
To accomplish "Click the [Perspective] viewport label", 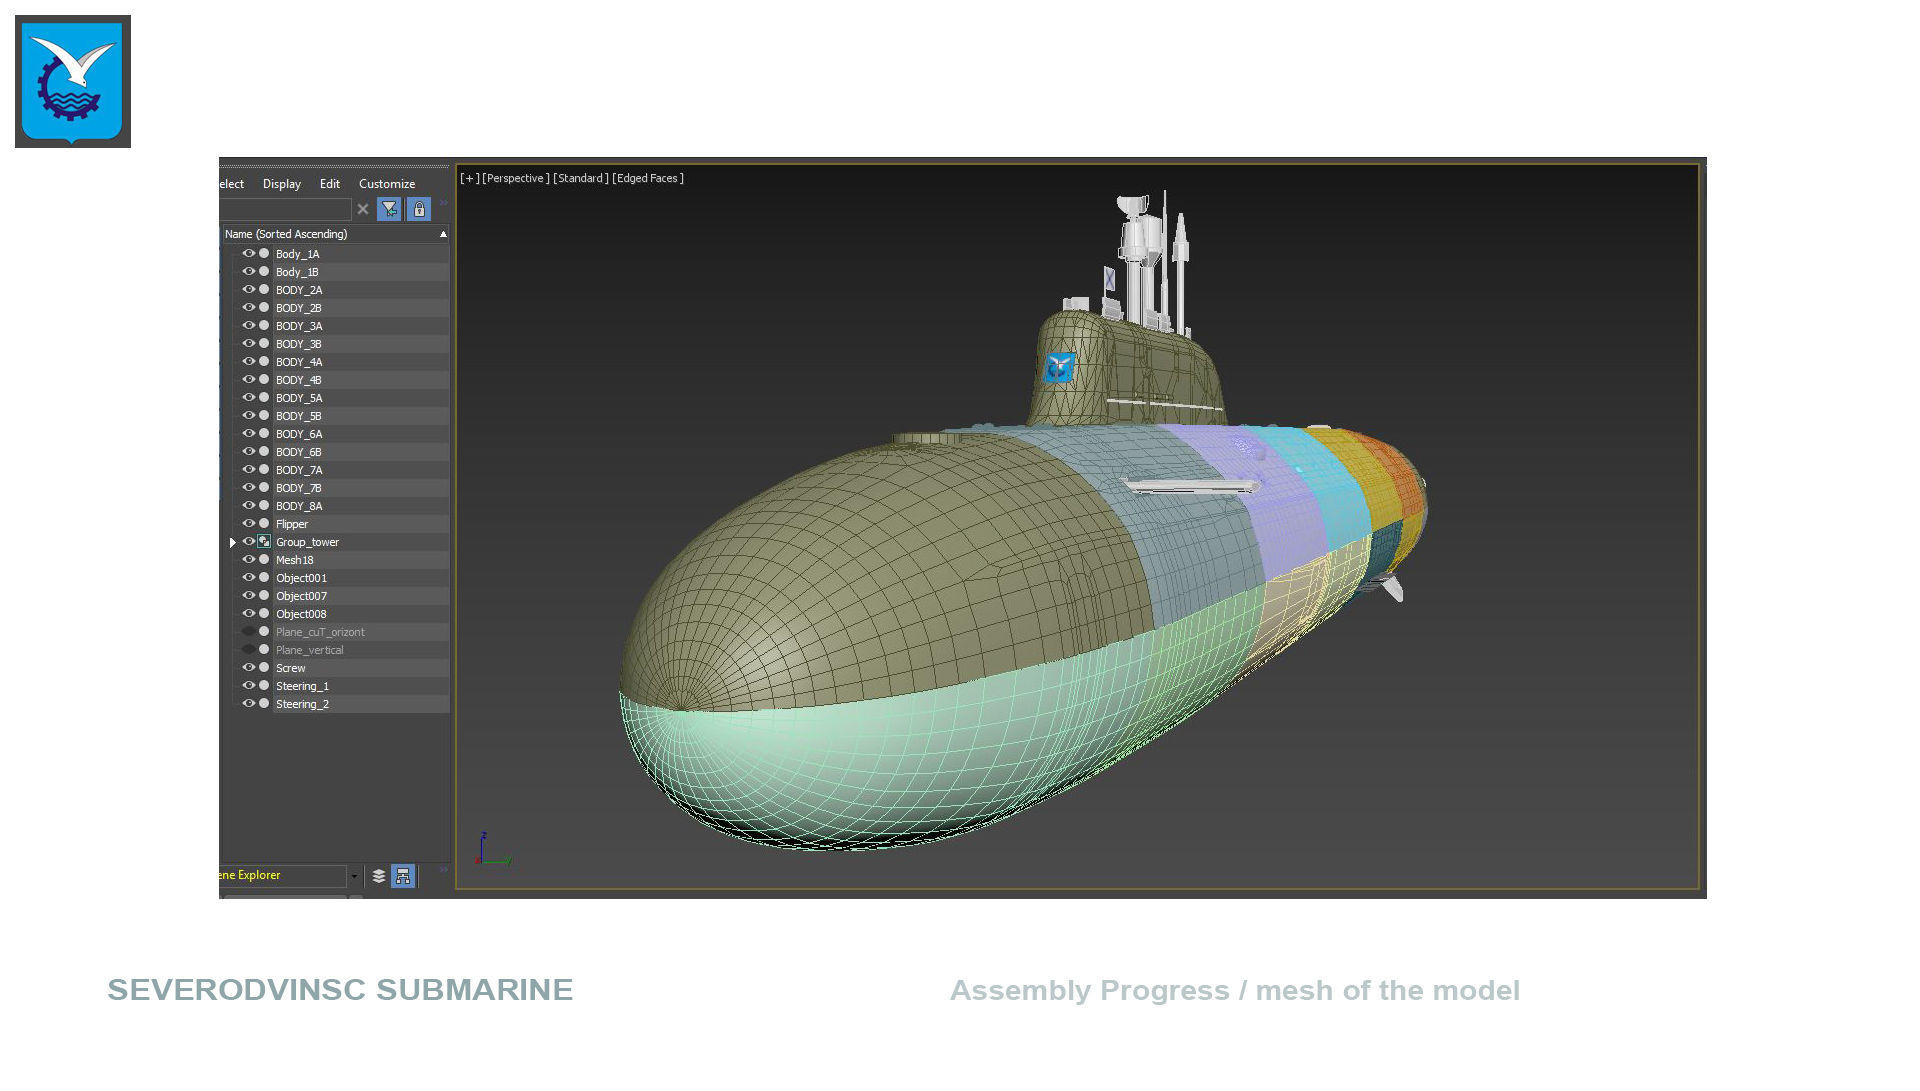I will pyautogui.click(x=515, y=178).
